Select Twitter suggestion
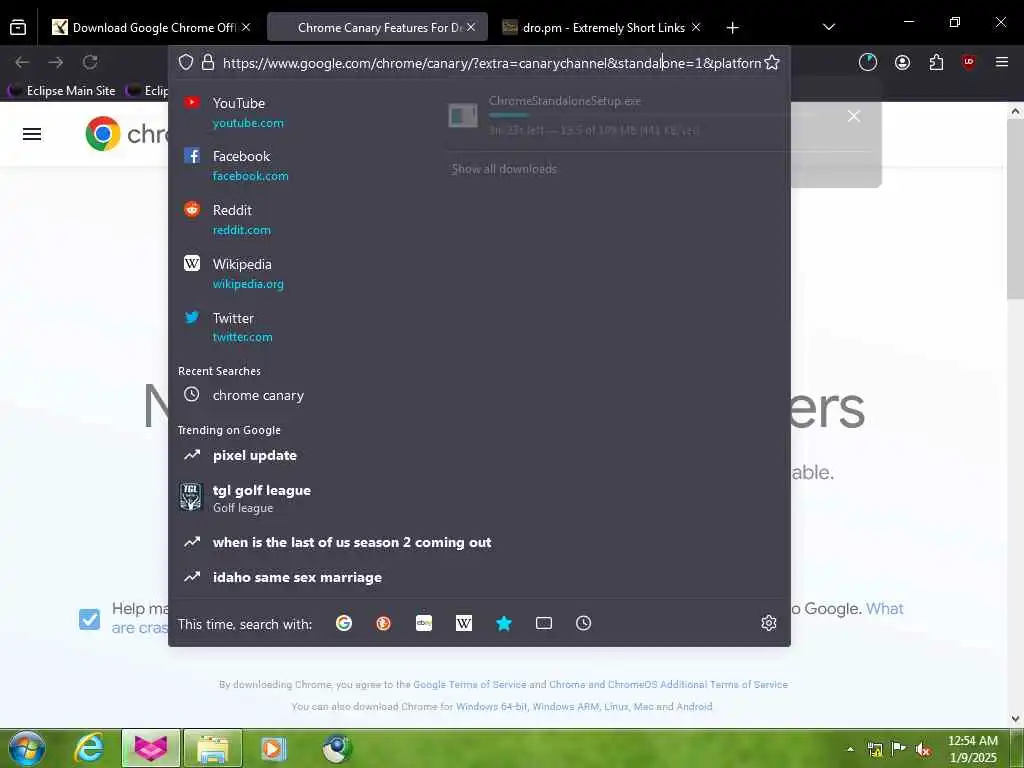 479,327
